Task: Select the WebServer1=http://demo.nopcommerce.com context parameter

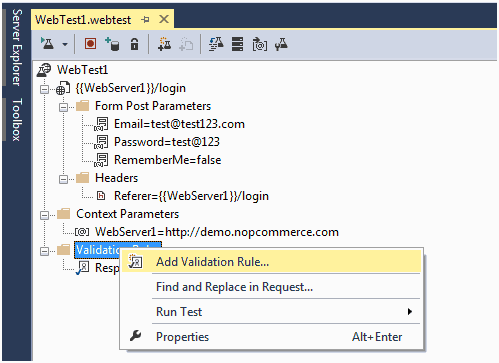Action: pyautogui.click(x=217, y=232)
